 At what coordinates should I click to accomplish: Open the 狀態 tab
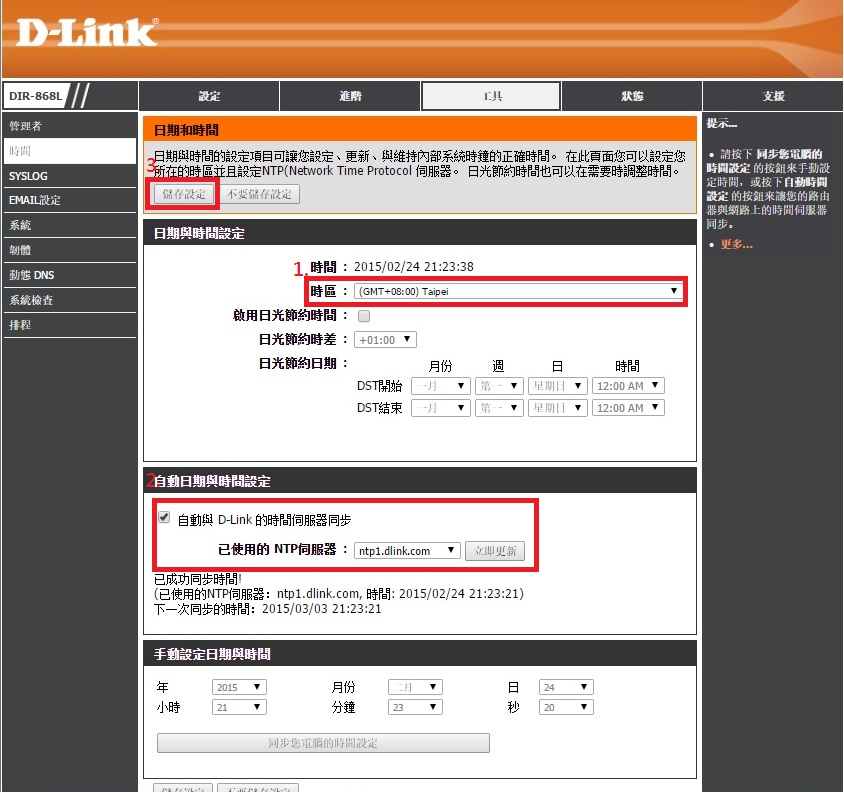(631, 96)
